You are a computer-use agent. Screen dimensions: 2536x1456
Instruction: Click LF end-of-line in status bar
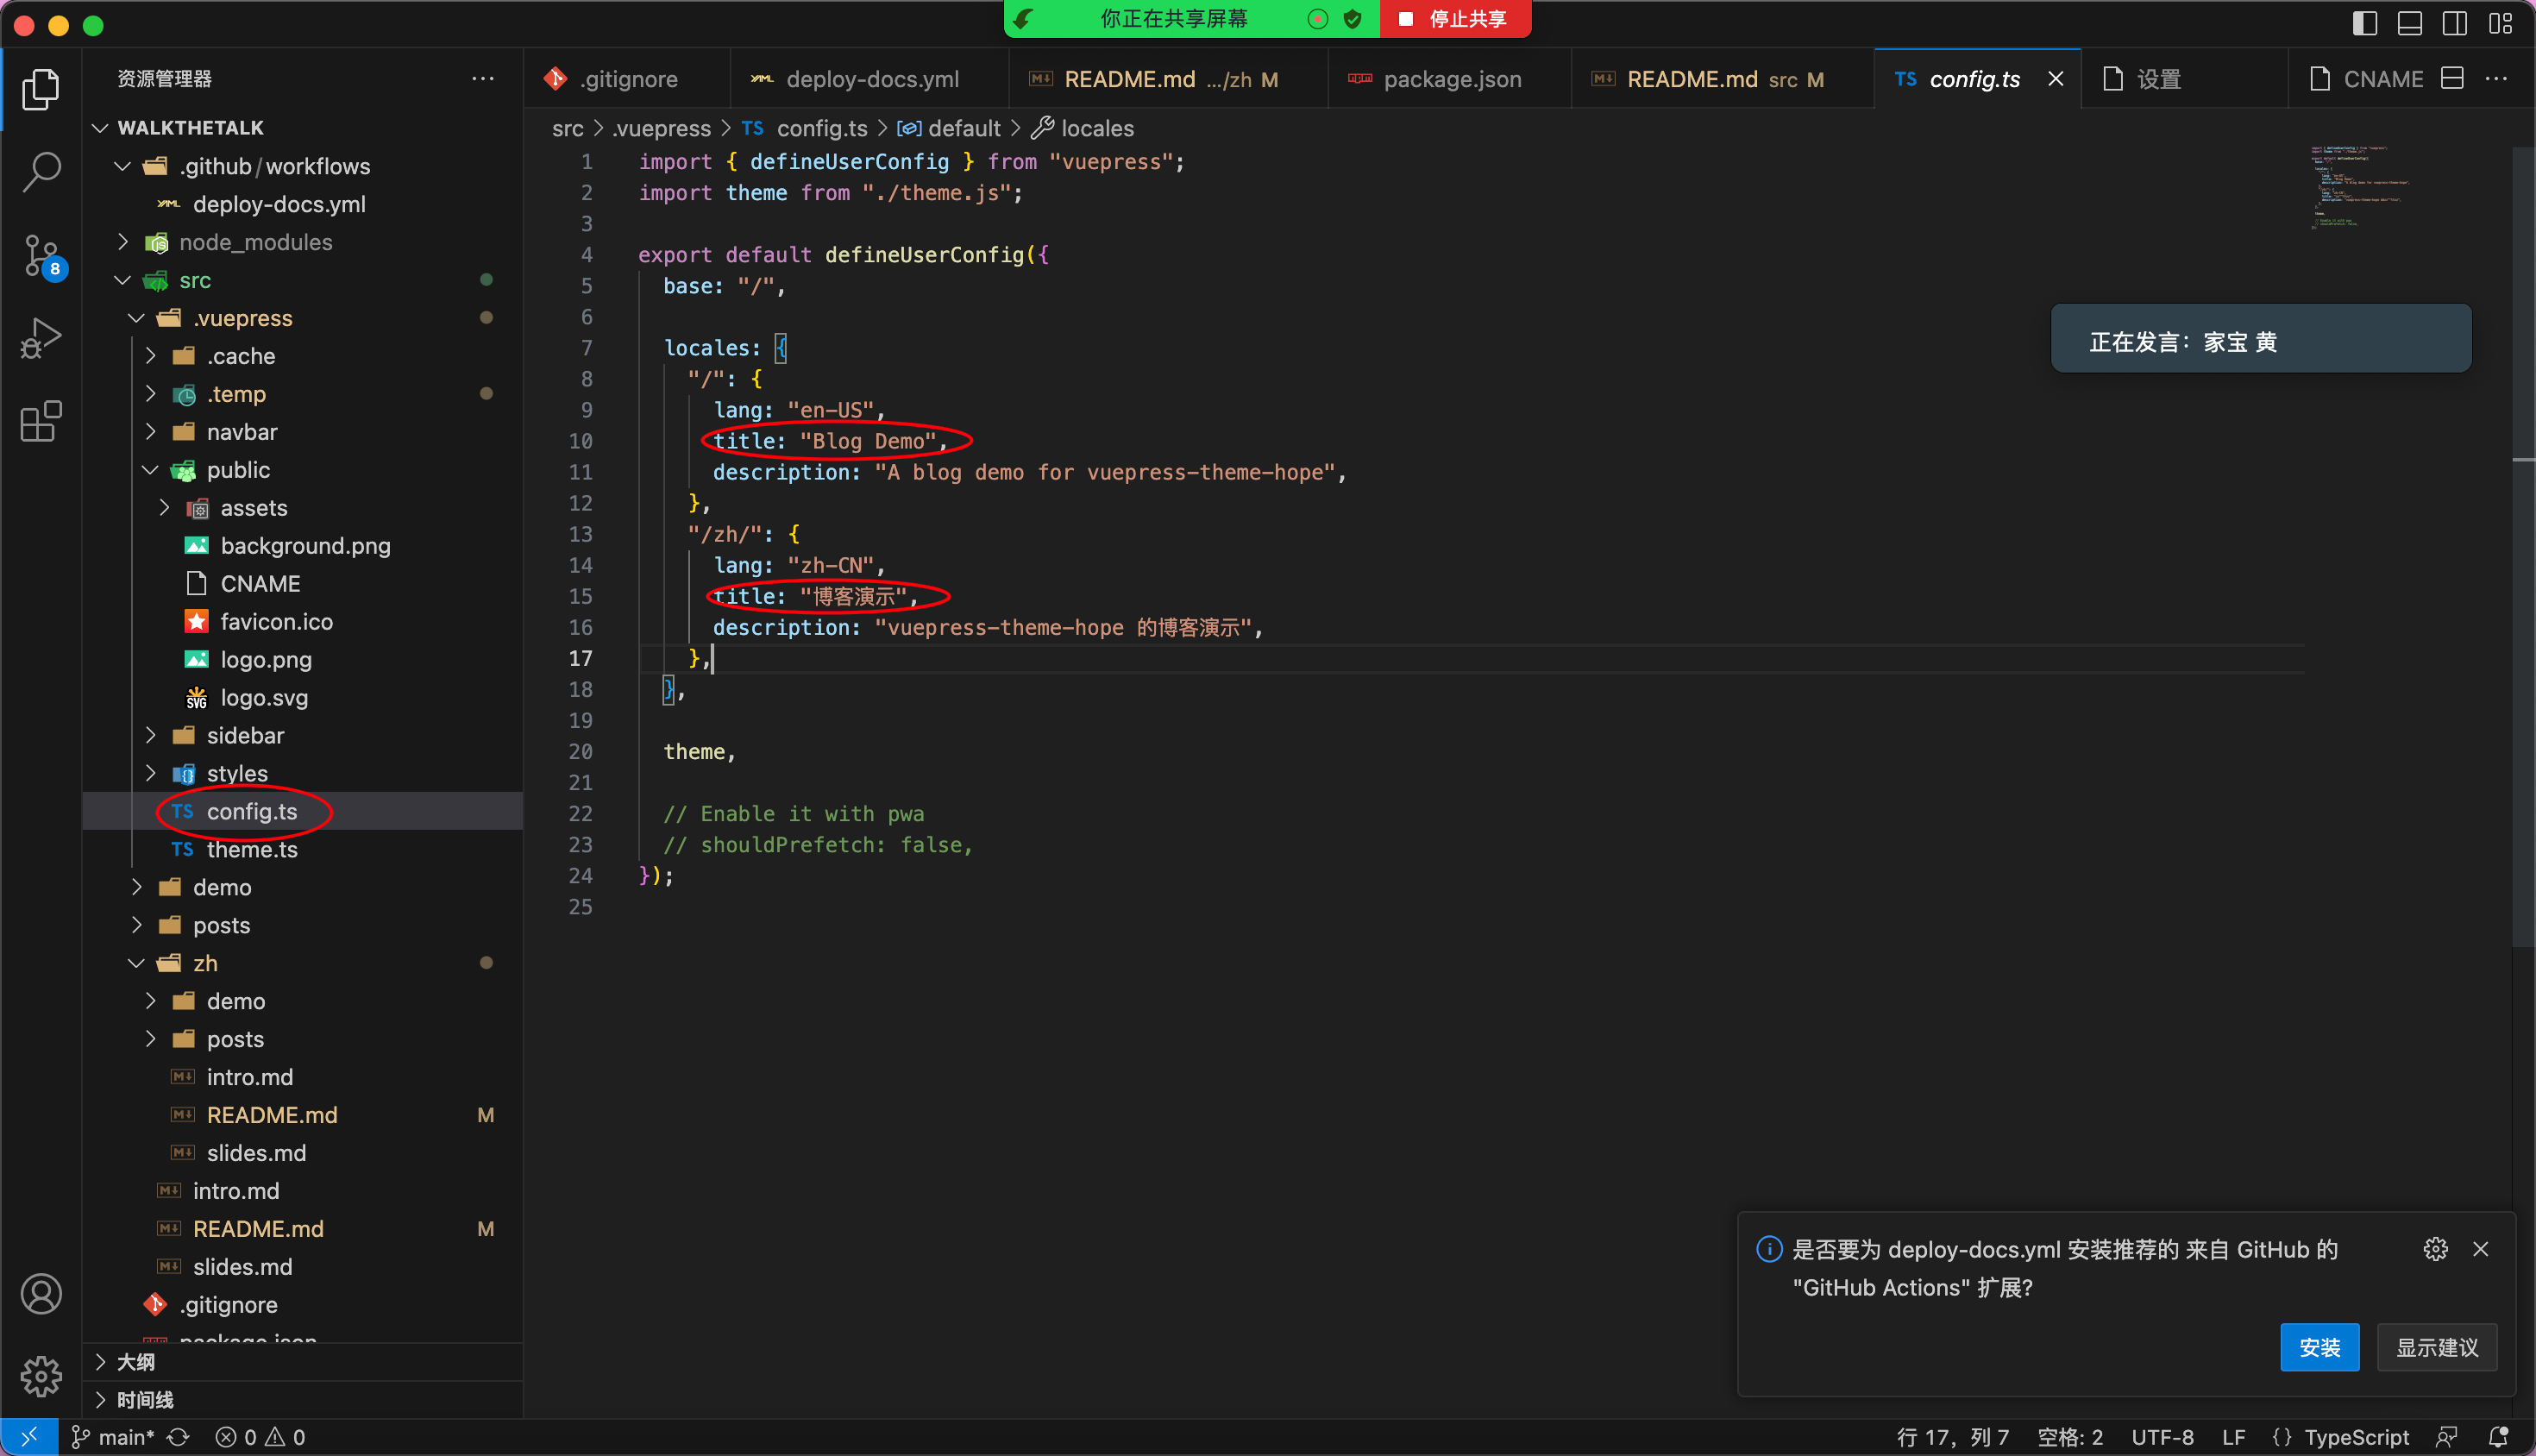tap(2233, 1437)
